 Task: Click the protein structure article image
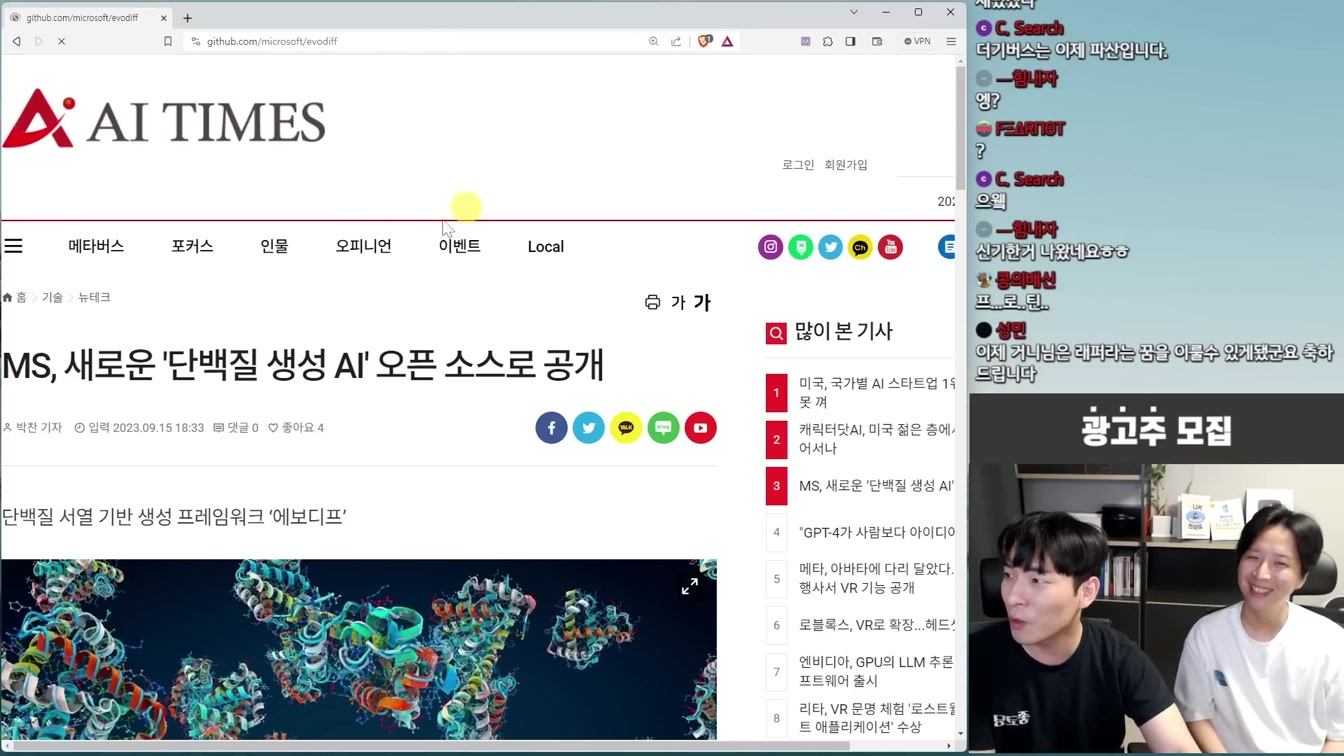click(x=359, y=649)
